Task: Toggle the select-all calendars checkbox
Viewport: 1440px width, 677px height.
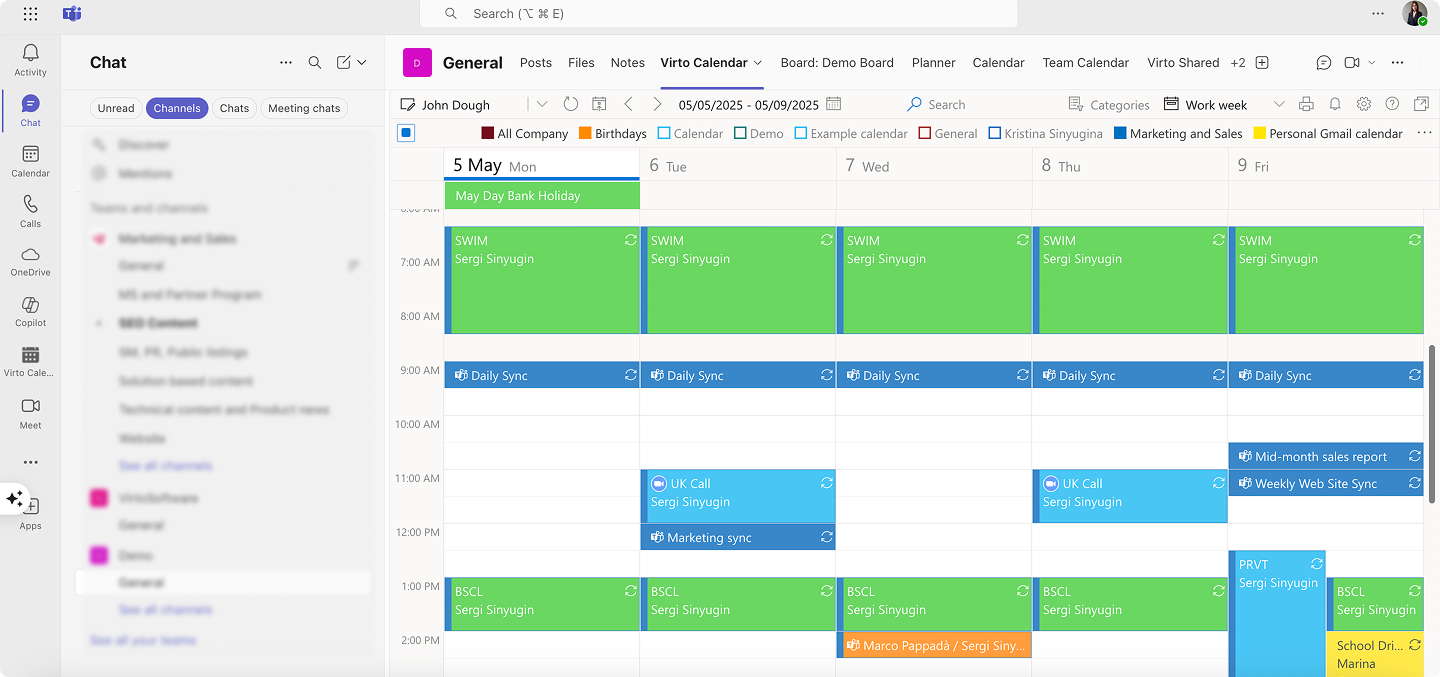Action: click(x=406, y=133)
